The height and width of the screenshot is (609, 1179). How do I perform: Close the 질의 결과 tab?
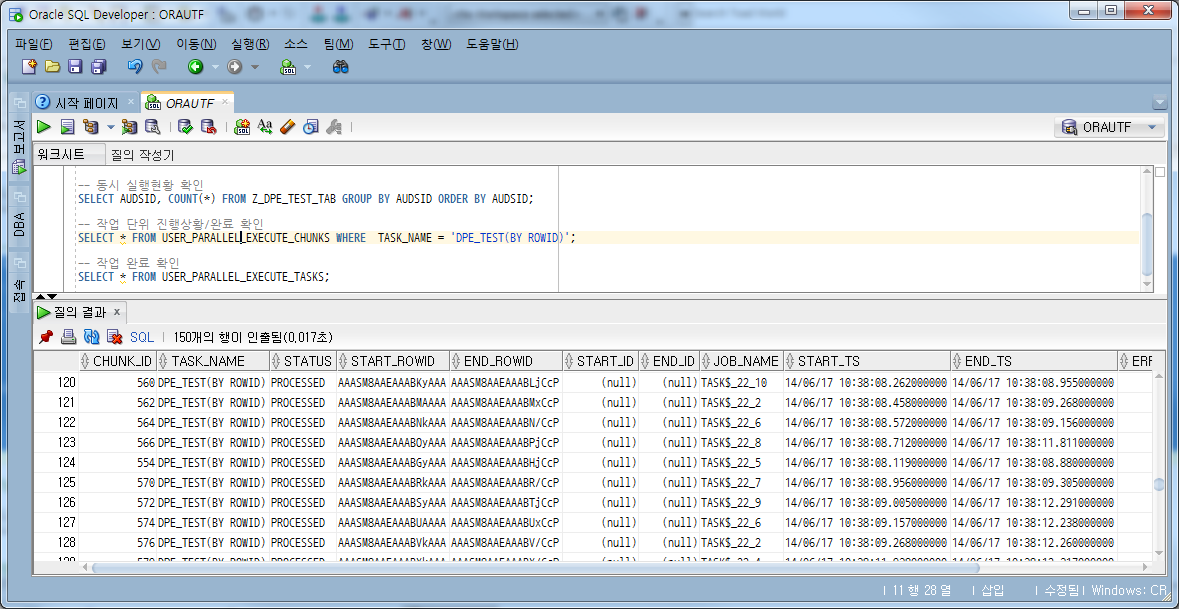pyautogui.click(x=117, y=311)
